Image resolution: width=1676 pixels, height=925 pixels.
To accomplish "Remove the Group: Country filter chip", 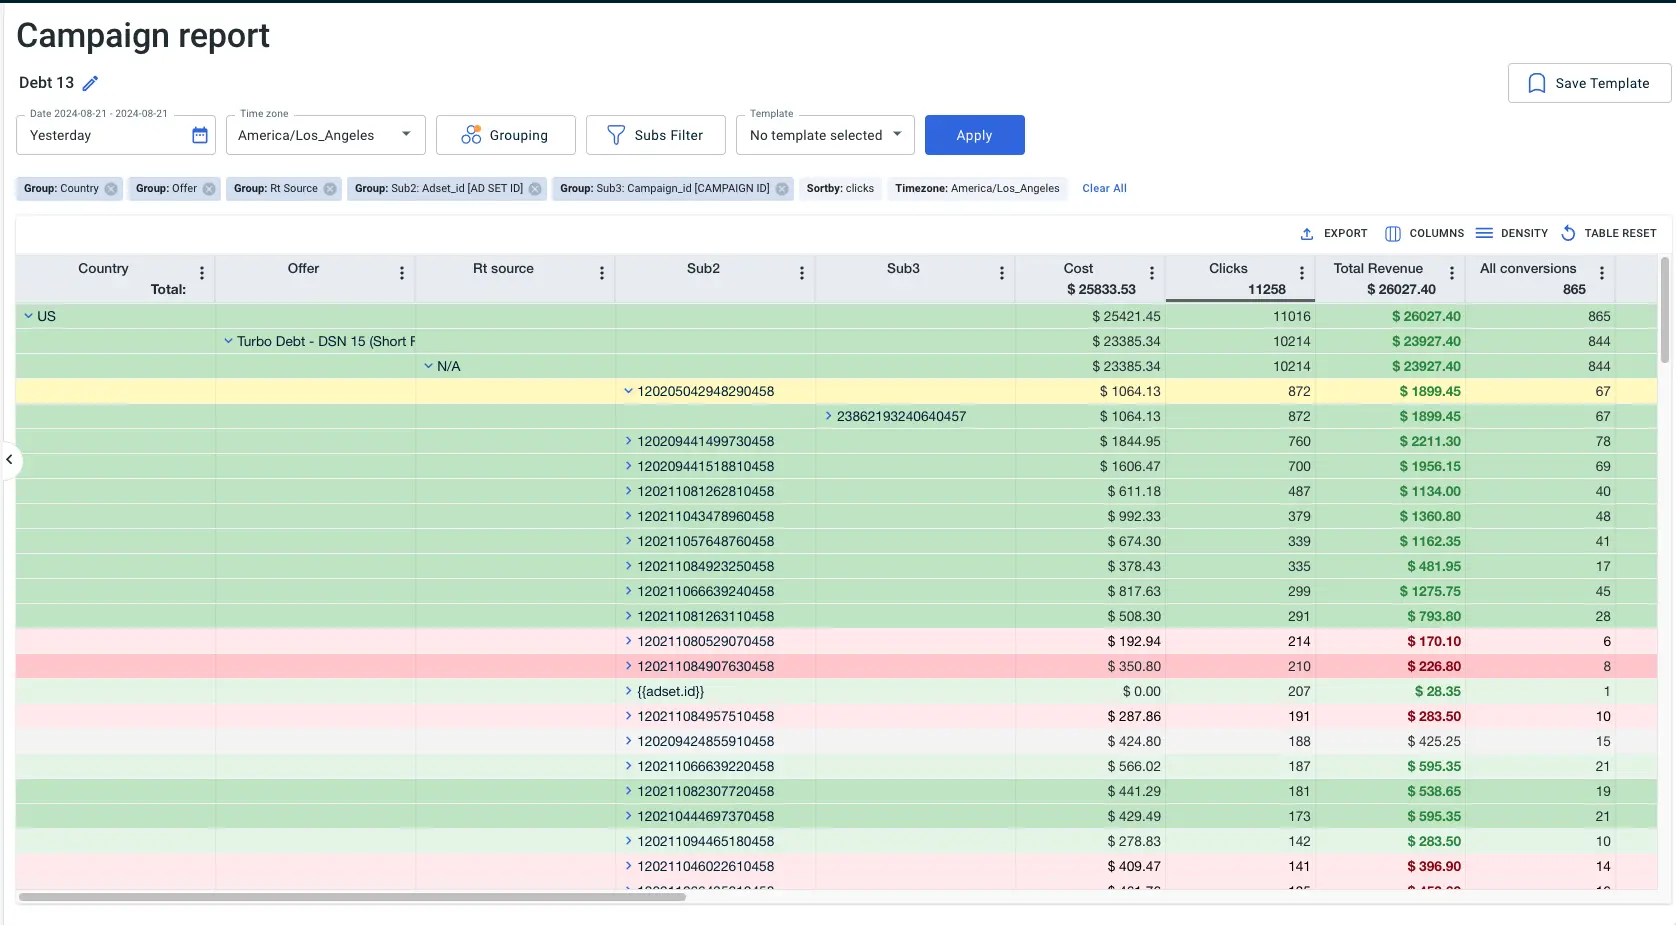I will pyautogui.click(x=111, y=189).
